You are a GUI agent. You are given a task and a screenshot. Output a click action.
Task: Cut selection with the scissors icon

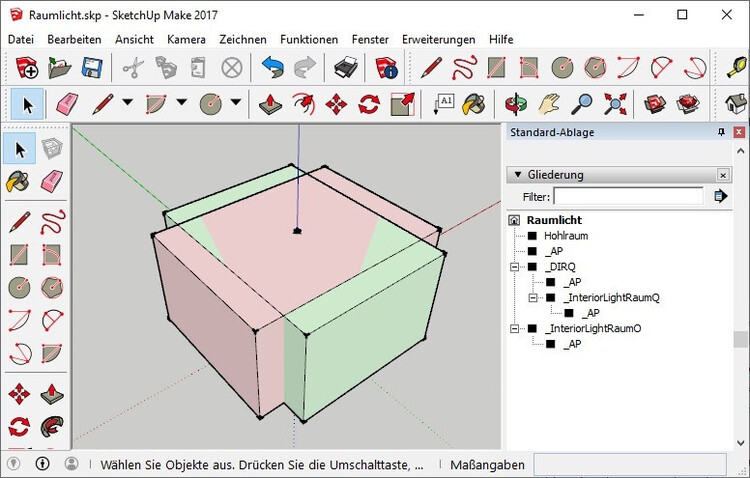tap(133, 67)
